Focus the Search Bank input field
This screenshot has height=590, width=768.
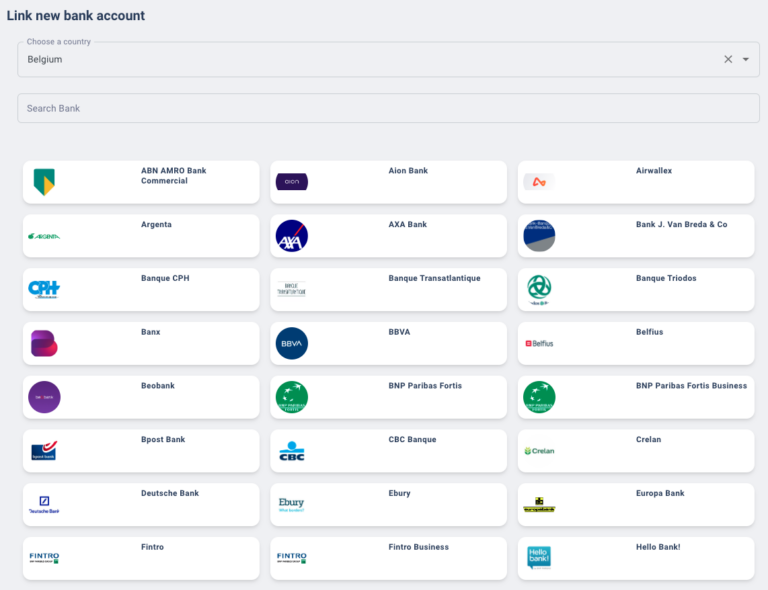[388, 108]
